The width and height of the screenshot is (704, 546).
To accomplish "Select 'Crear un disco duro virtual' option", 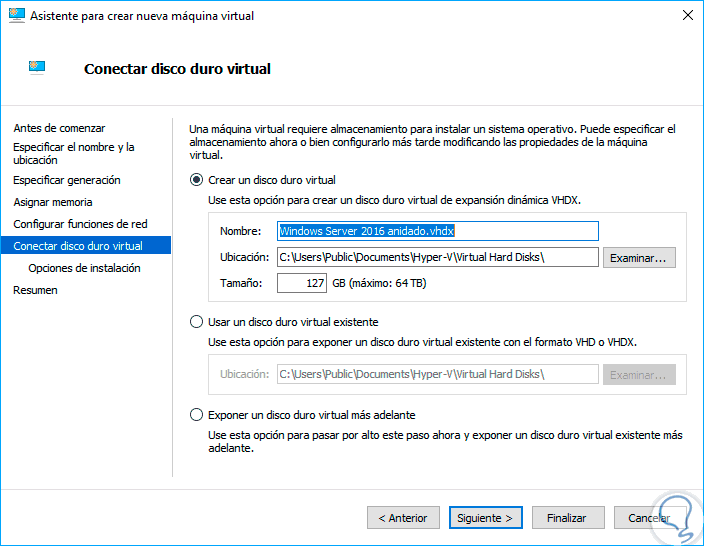I will 196,181.
